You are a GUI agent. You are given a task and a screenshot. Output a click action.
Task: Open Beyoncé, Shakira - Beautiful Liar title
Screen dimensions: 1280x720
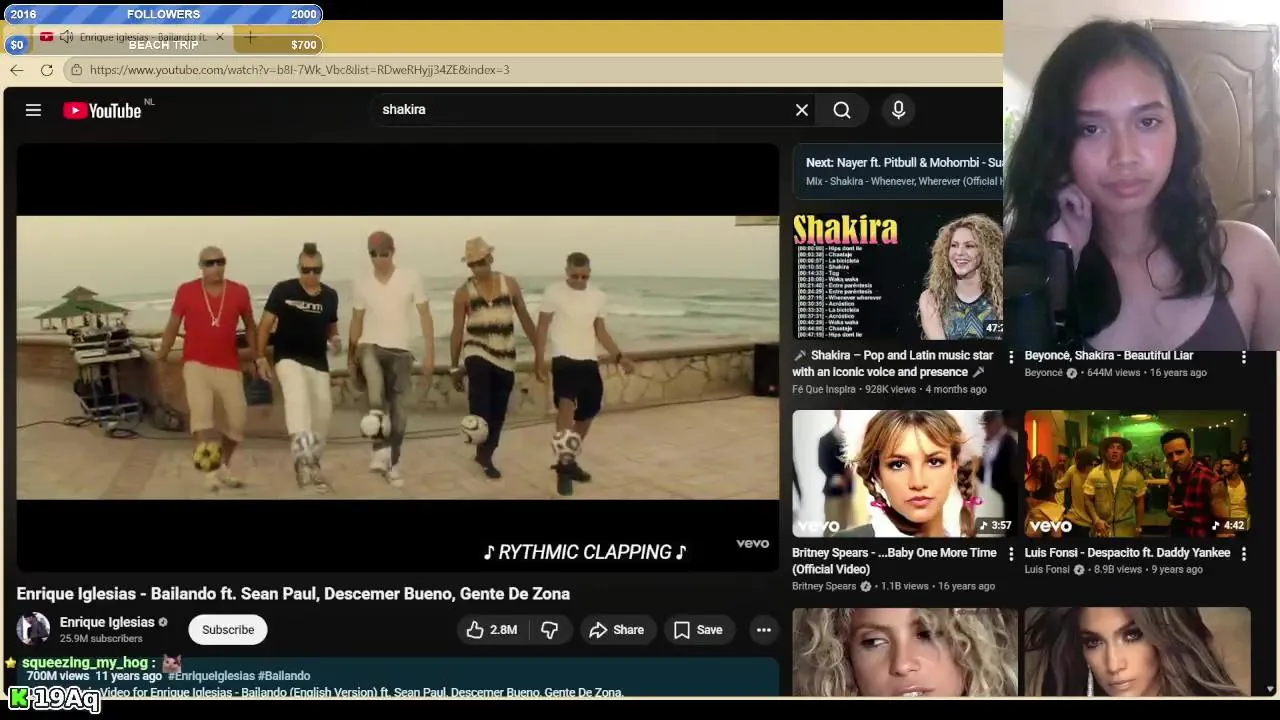click(1109, 356)
